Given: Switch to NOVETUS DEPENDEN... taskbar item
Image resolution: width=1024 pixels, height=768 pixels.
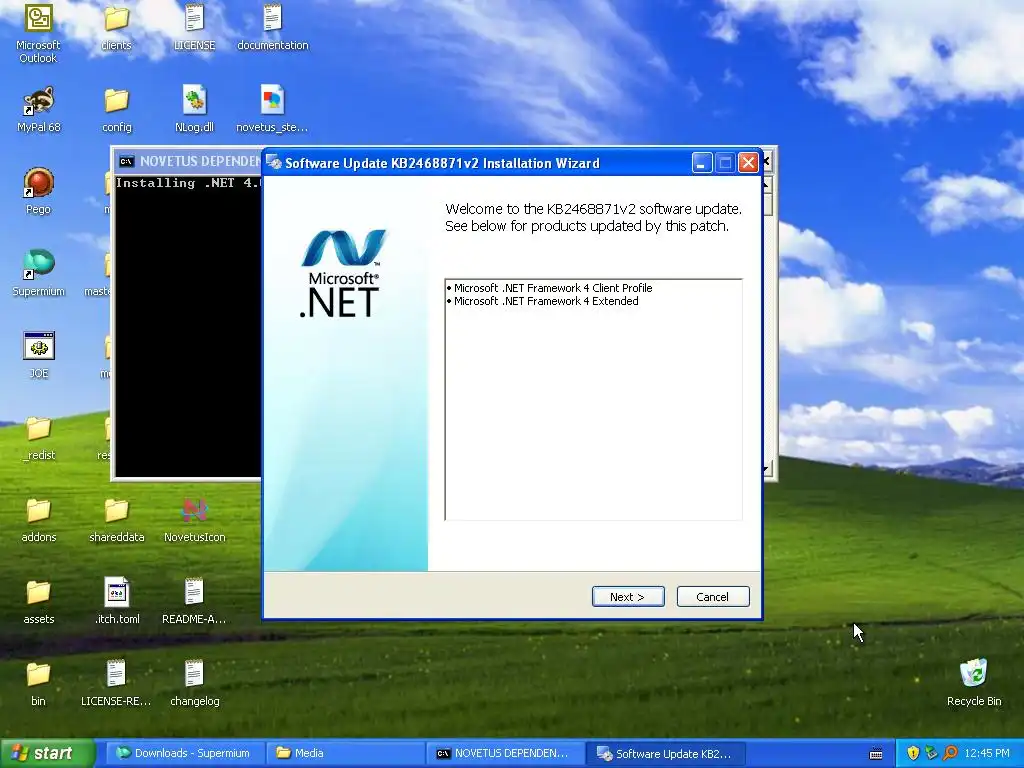Looking at the screenshot, I should [505, 753].
